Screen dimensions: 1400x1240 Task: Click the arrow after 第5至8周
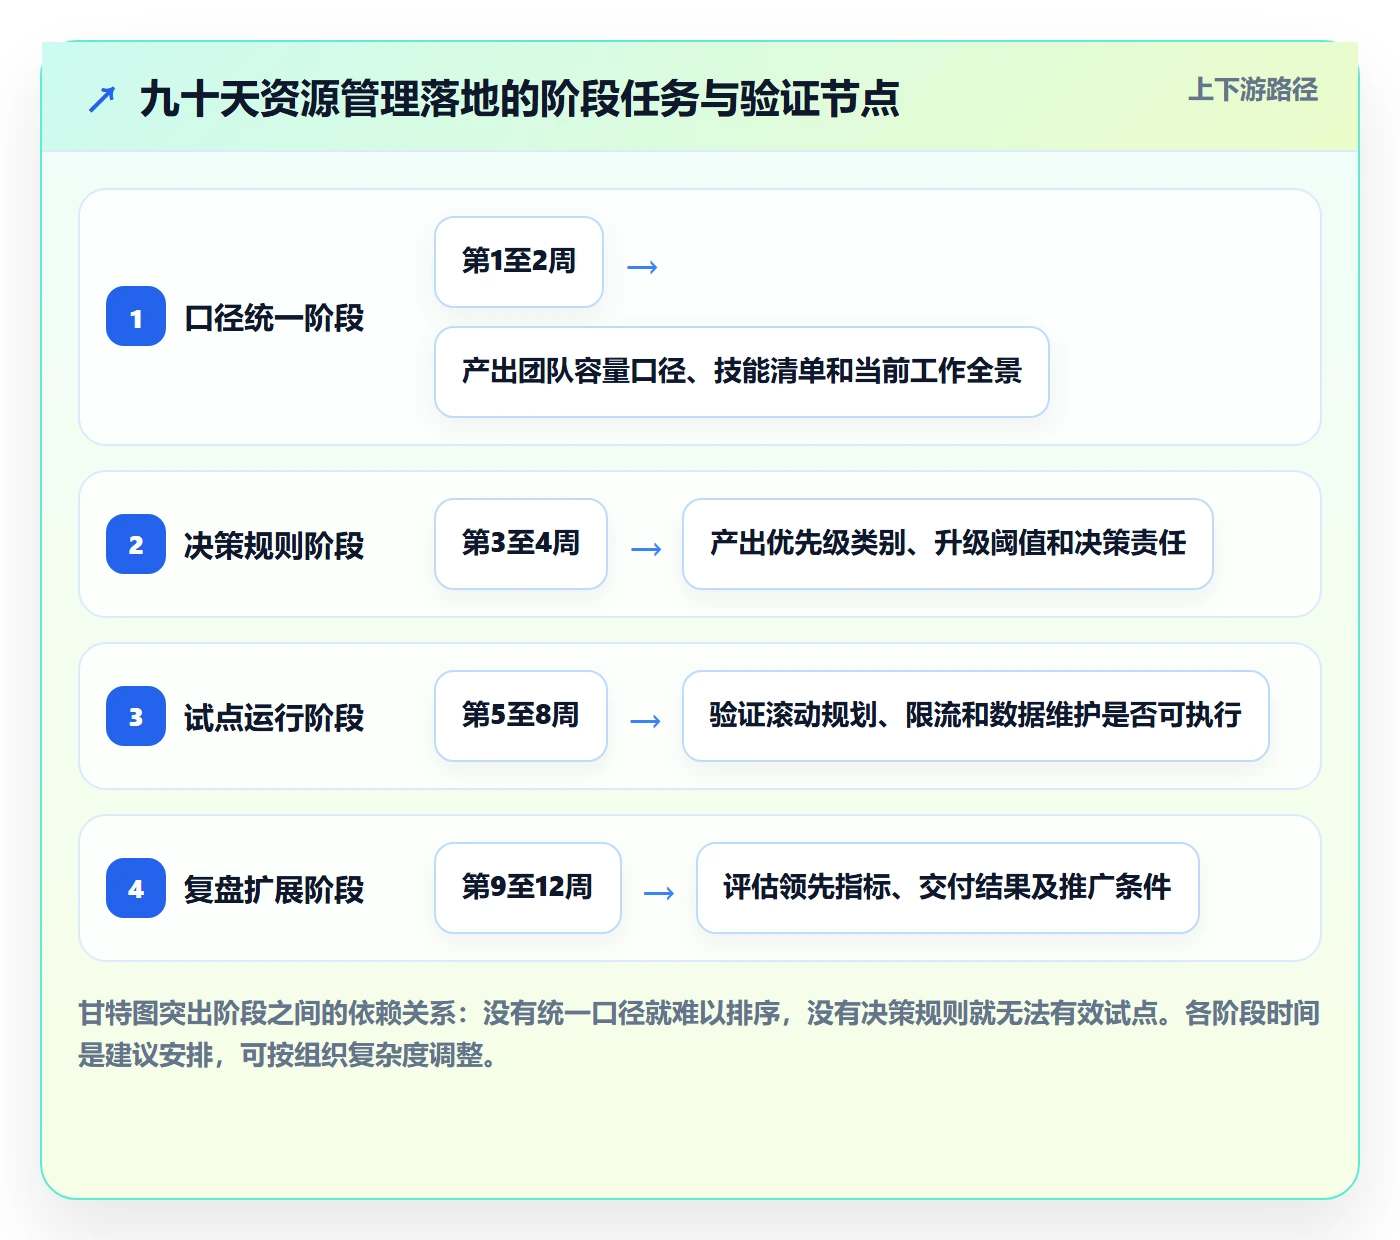[646, 721]
